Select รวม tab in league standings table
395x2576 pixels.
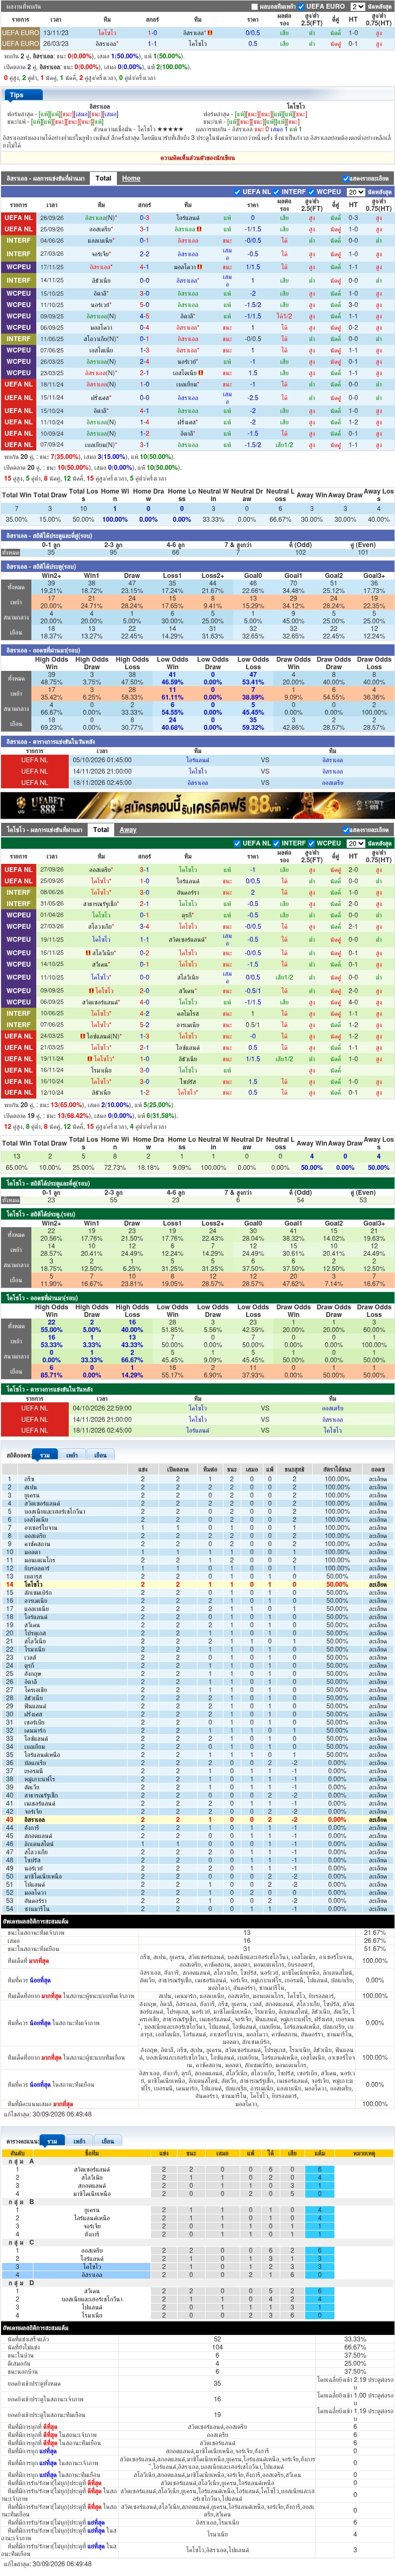[x=46, y=1455]
